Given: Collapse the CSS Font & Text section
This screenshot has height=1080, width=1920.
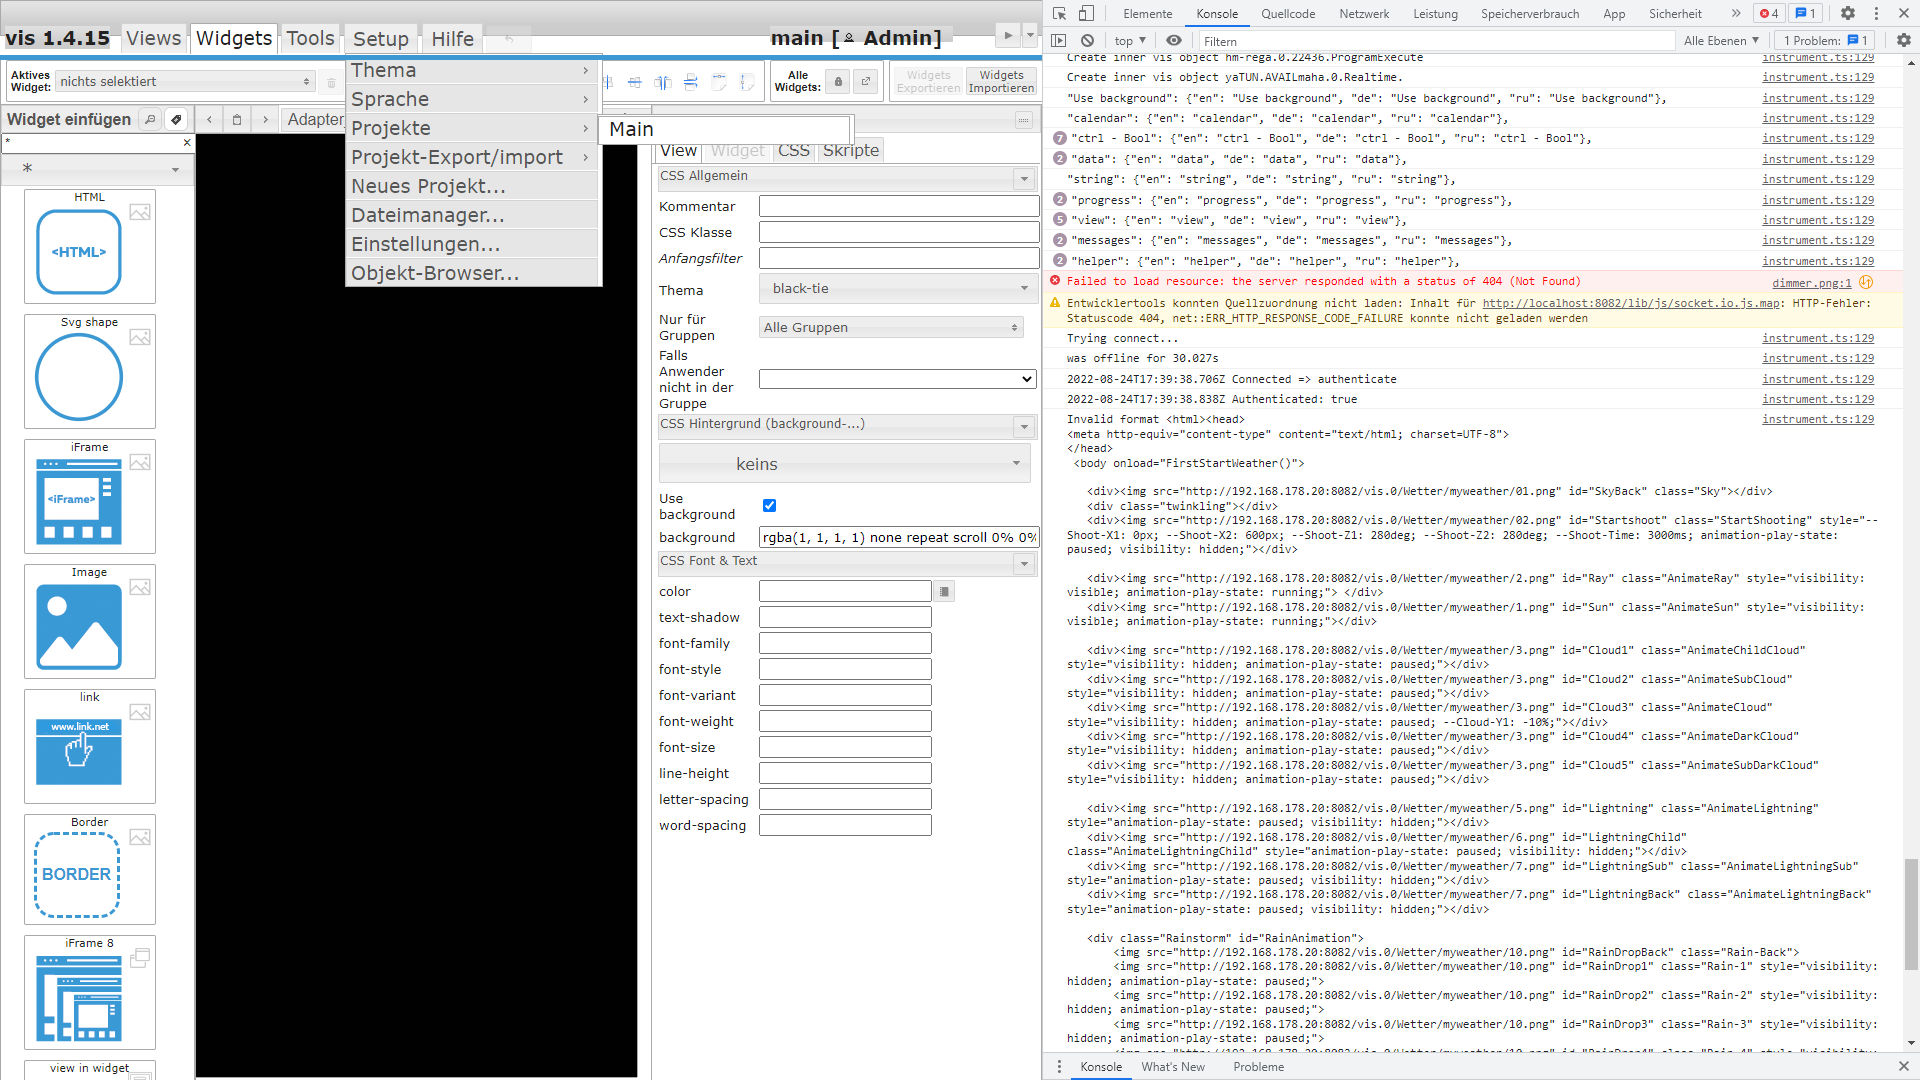Looking at the screenshot, I should click(x=1024, y=564).
